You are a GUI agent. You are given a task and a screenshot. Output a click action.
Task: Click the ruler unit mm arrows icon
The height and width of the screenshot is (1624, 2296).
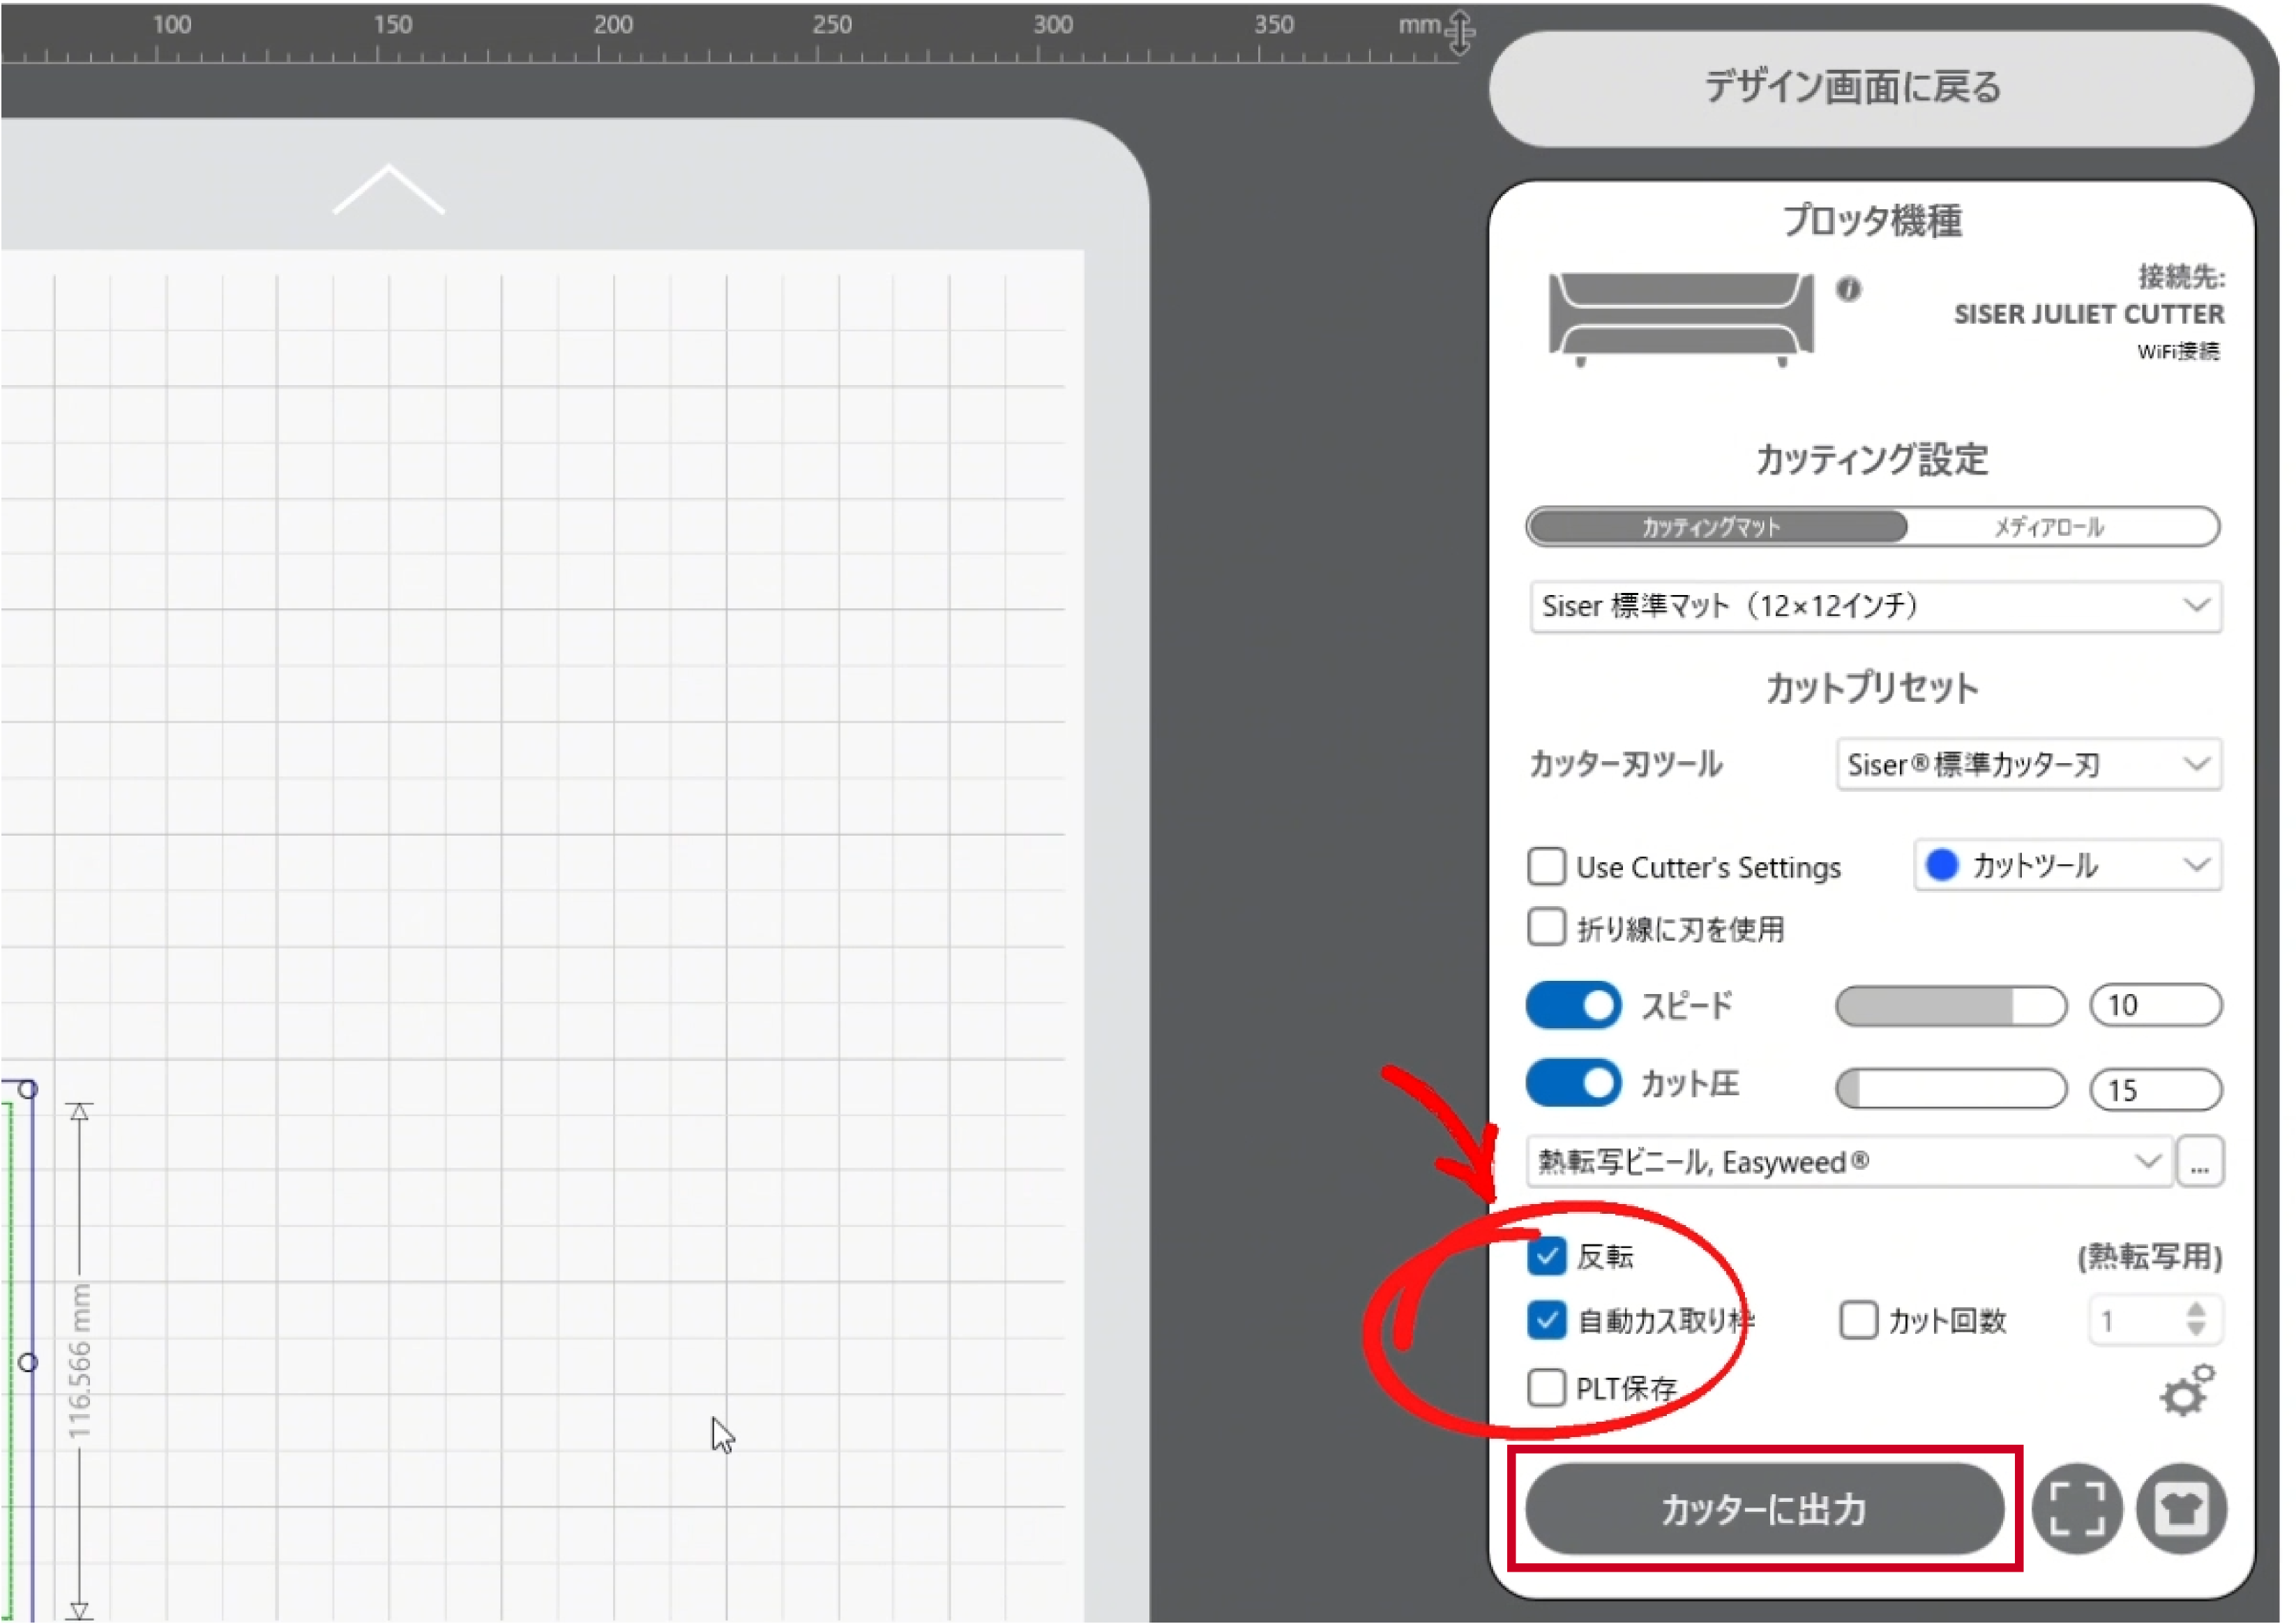(1461, 32)
